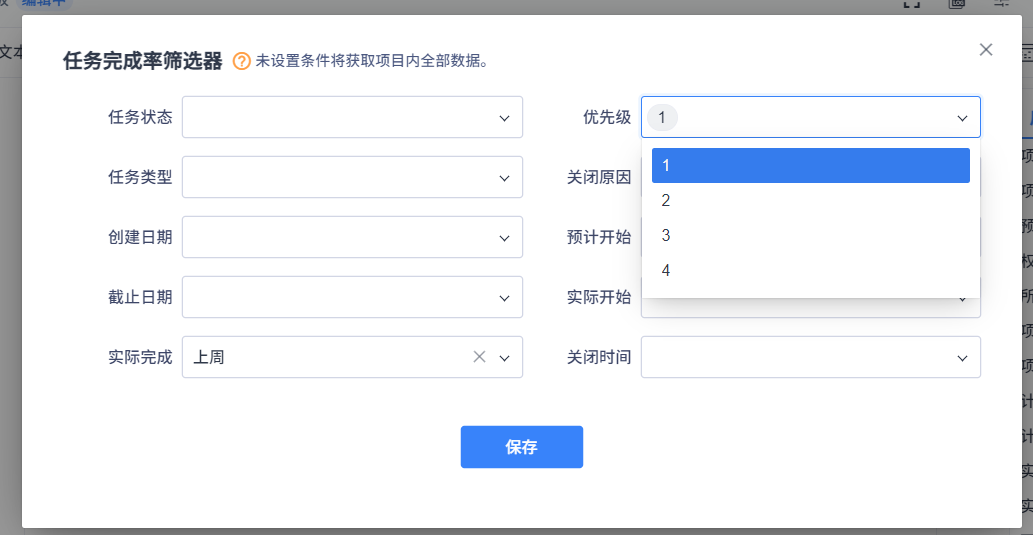
Task: Click the fullscreen icon in the top bar
Action: pyautogui.click(x=911, y=4)
